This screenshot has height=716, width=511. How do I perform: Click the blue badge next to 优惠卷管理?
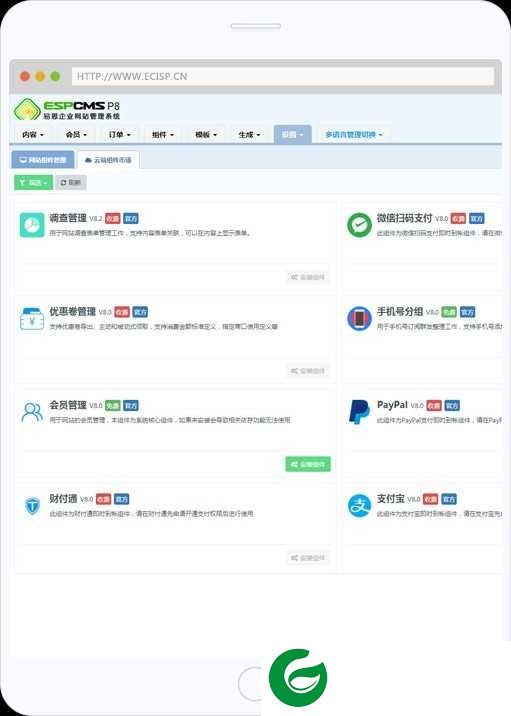pos(140,312)
